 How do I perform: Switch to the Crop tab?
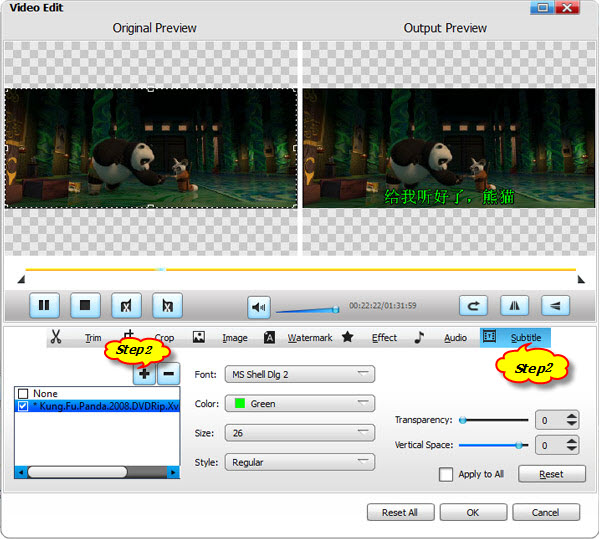[164, 338]
